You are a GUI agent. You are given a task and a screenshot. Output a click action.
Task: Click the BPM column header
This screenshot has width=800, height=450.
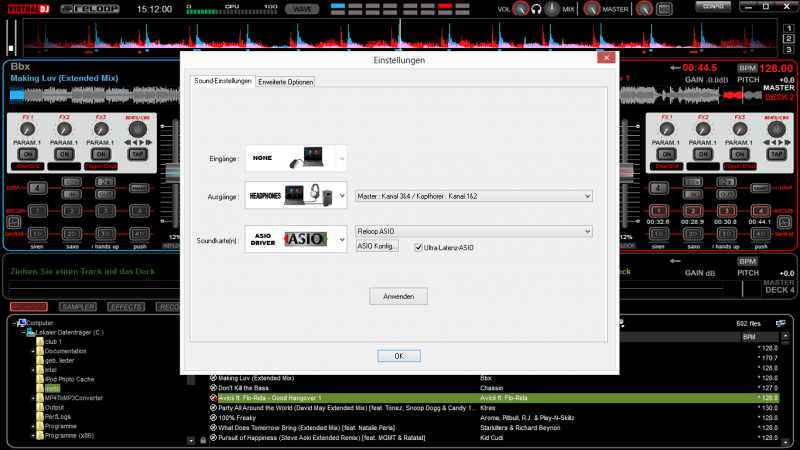point(760,337)
